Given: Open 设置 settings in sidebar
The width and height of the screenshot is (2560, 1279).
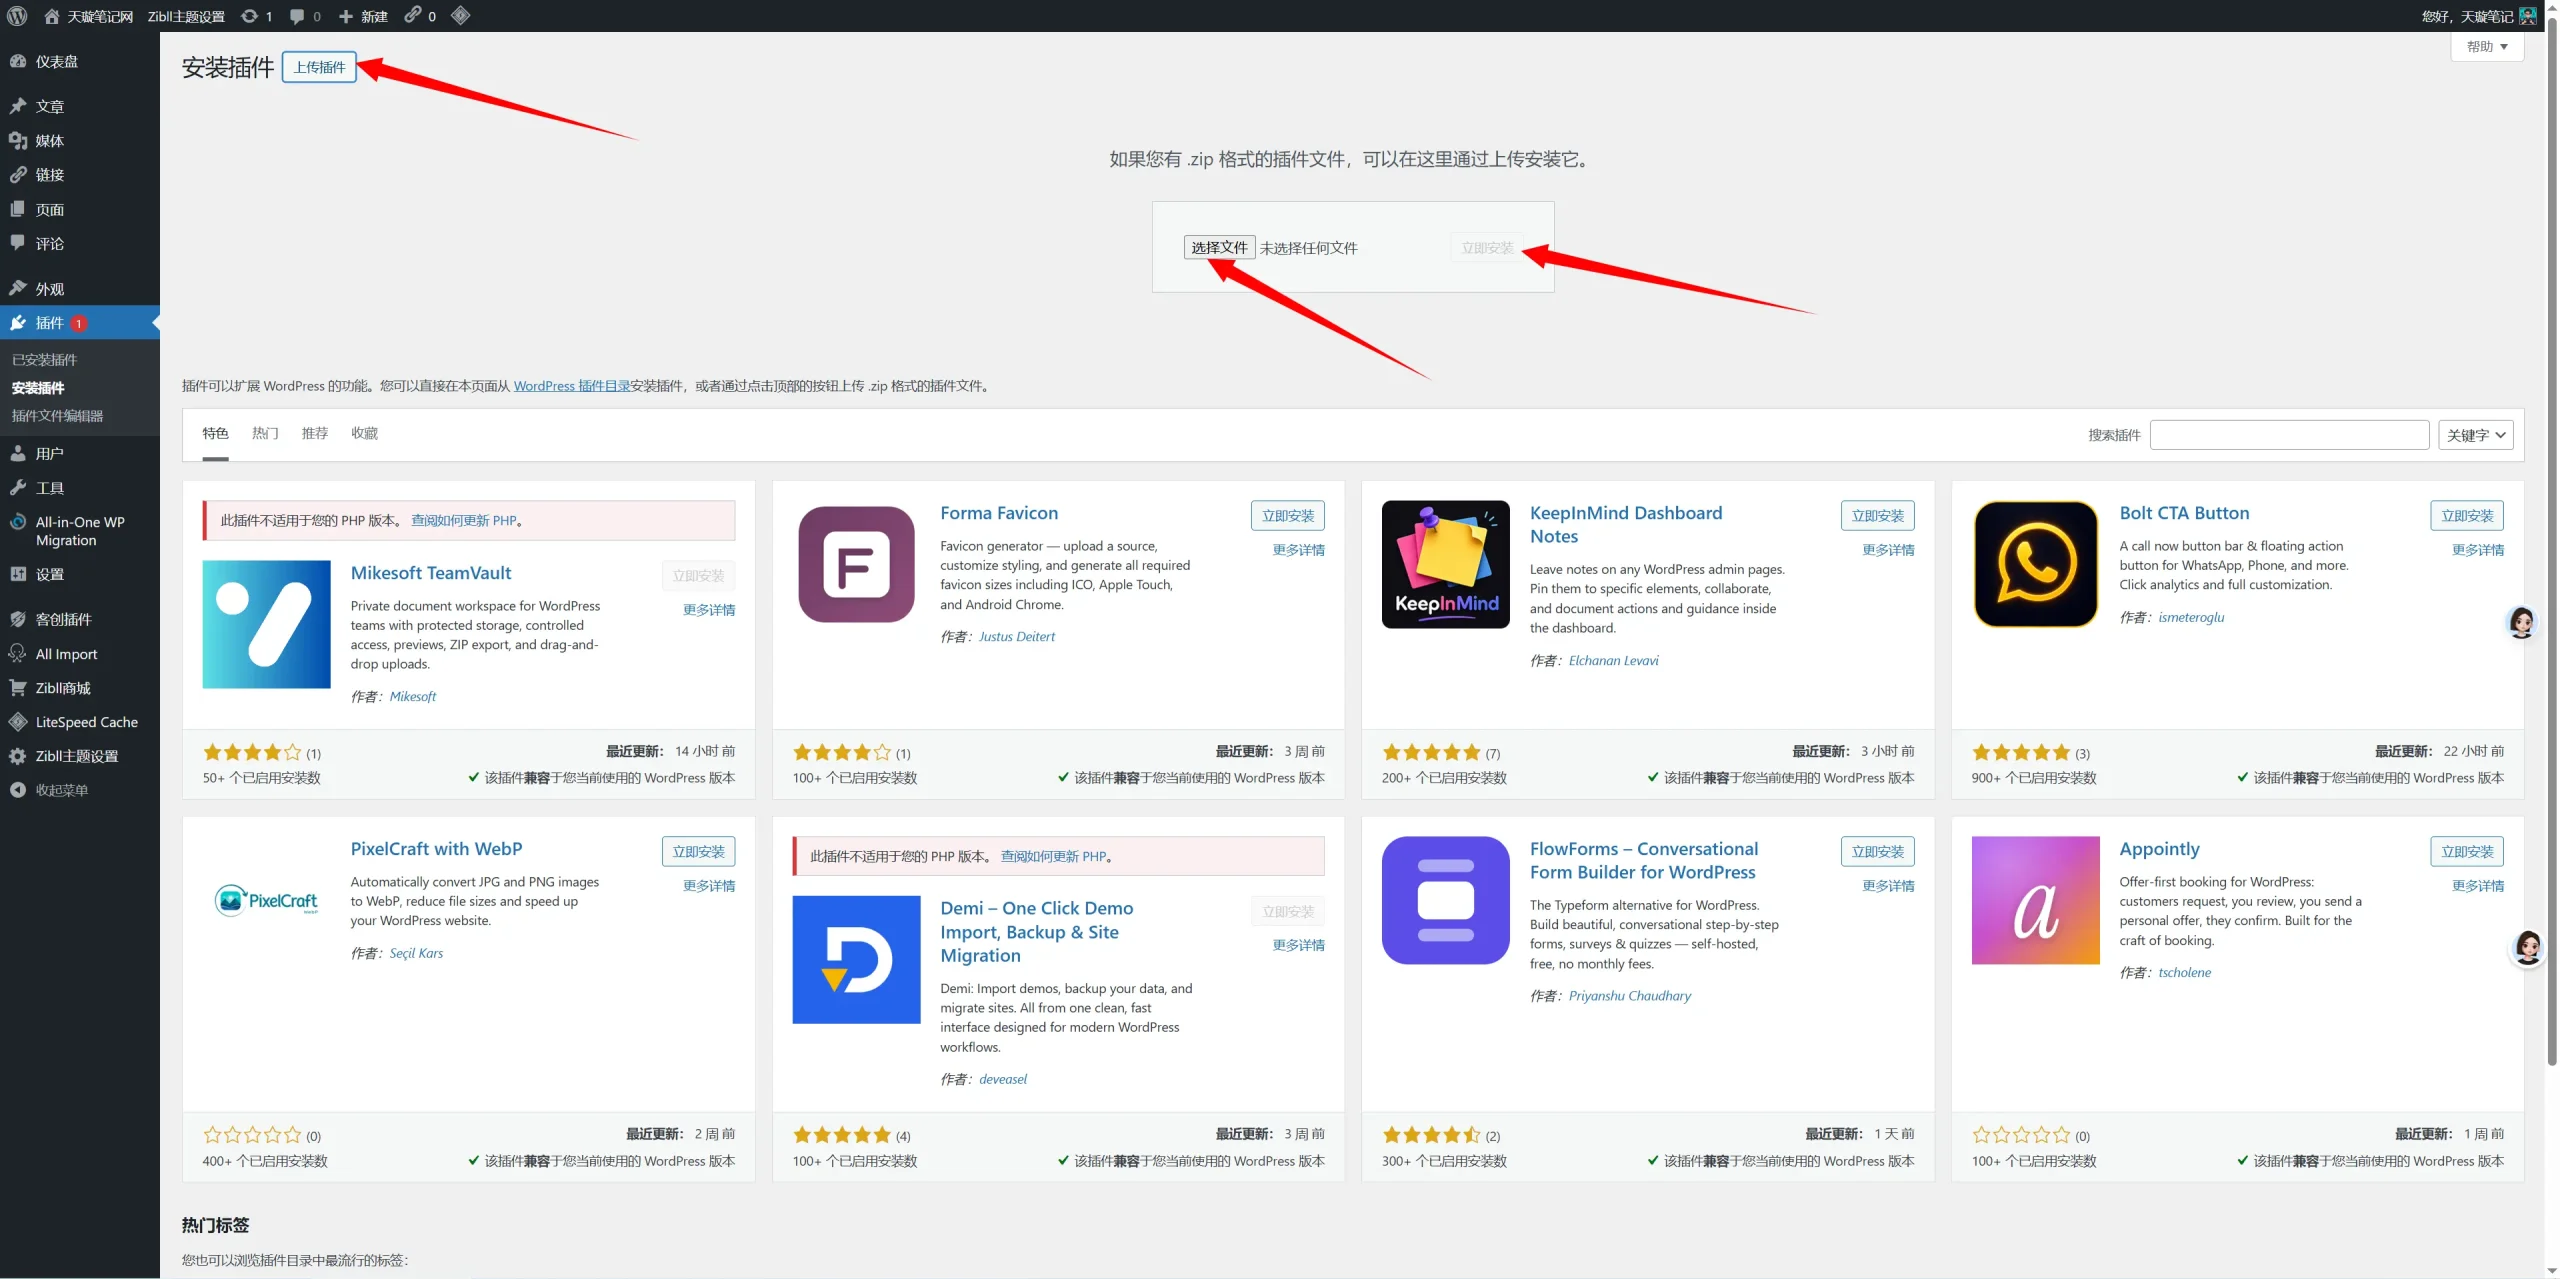Looking at the screenshot, I should point(80,574).
